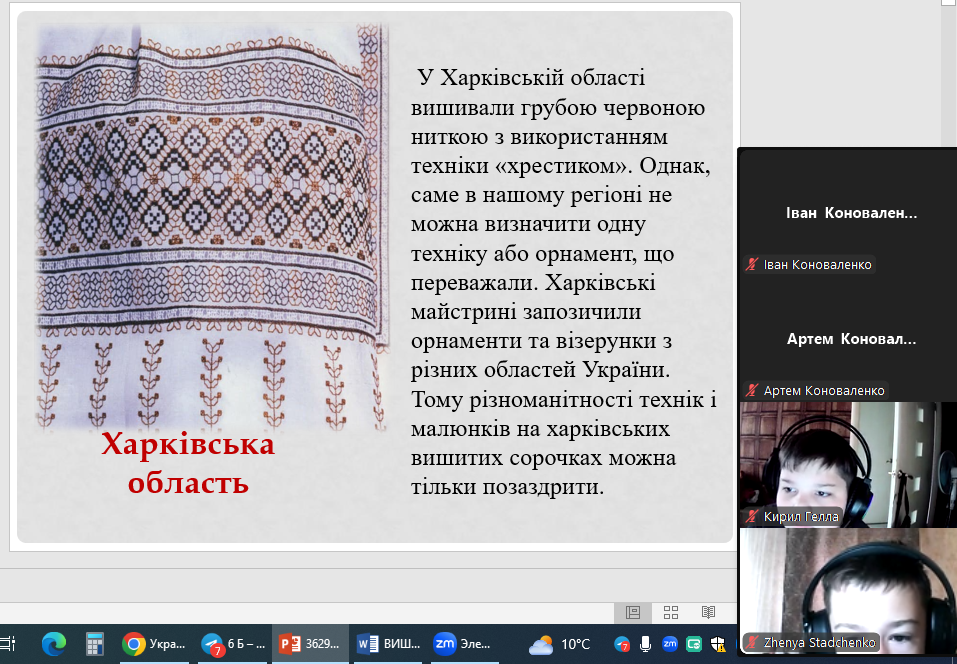This screenshot has width=957, height=664.
Task: Select Артем Коноваленко's participant tile
Action: coord(848,339)
